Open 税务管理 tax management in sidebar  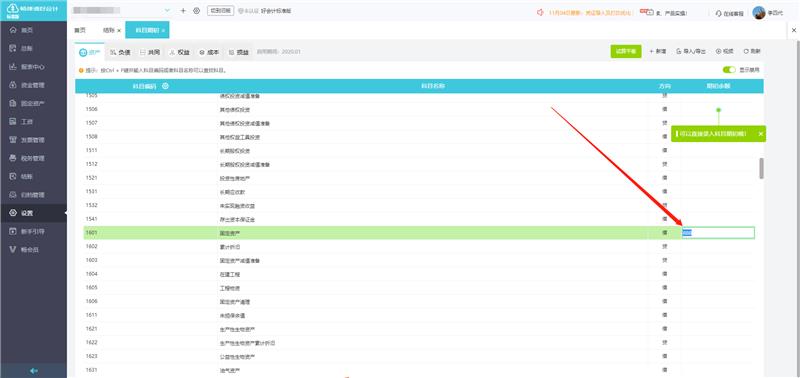pyautogui.click(x=33, y=158)
